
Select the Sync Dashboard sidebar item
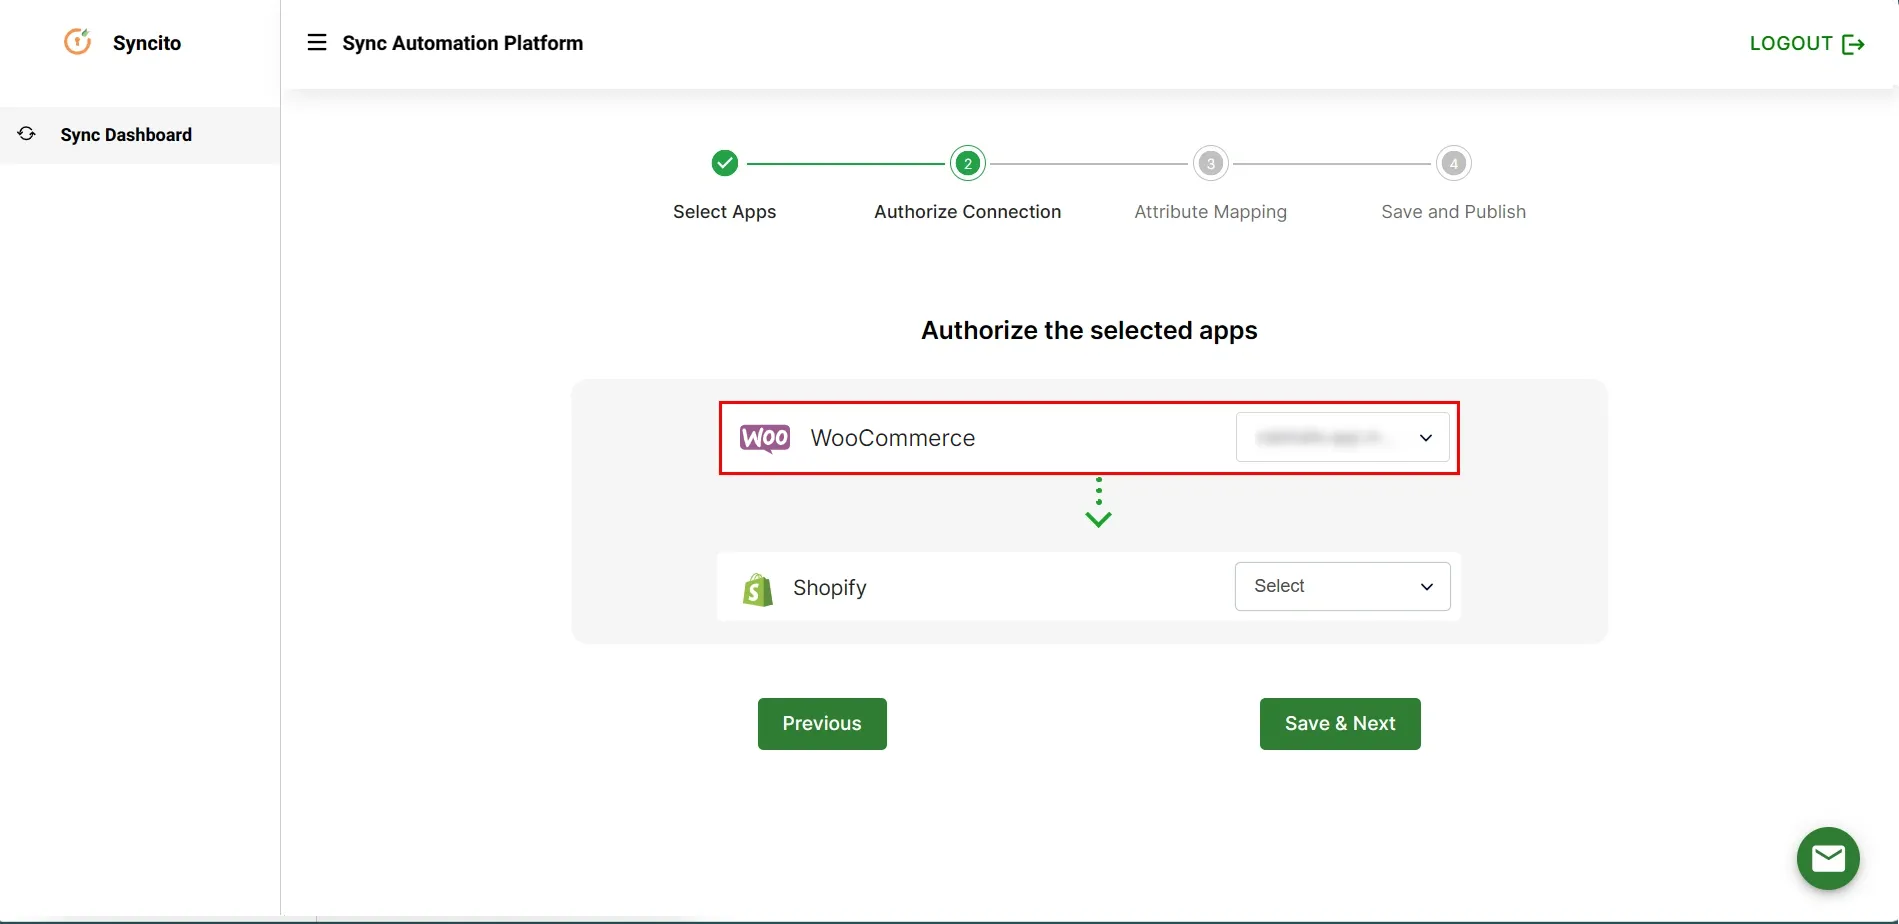click(125, 134)
